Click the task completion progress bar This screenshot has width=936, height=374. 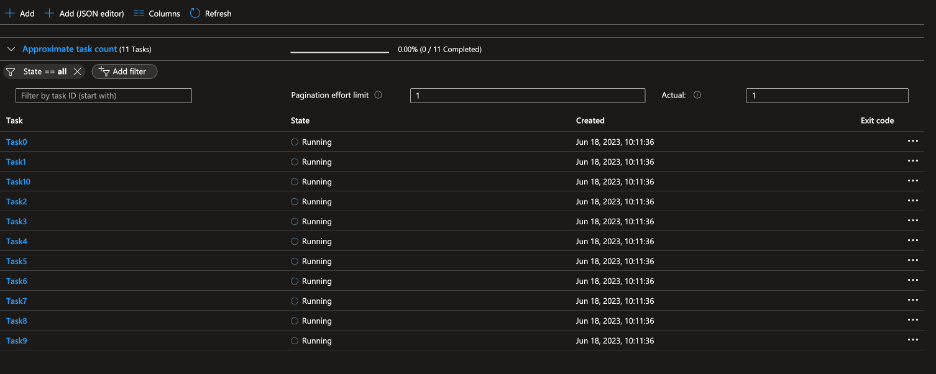pyautogui.click(x=340, y=52)
